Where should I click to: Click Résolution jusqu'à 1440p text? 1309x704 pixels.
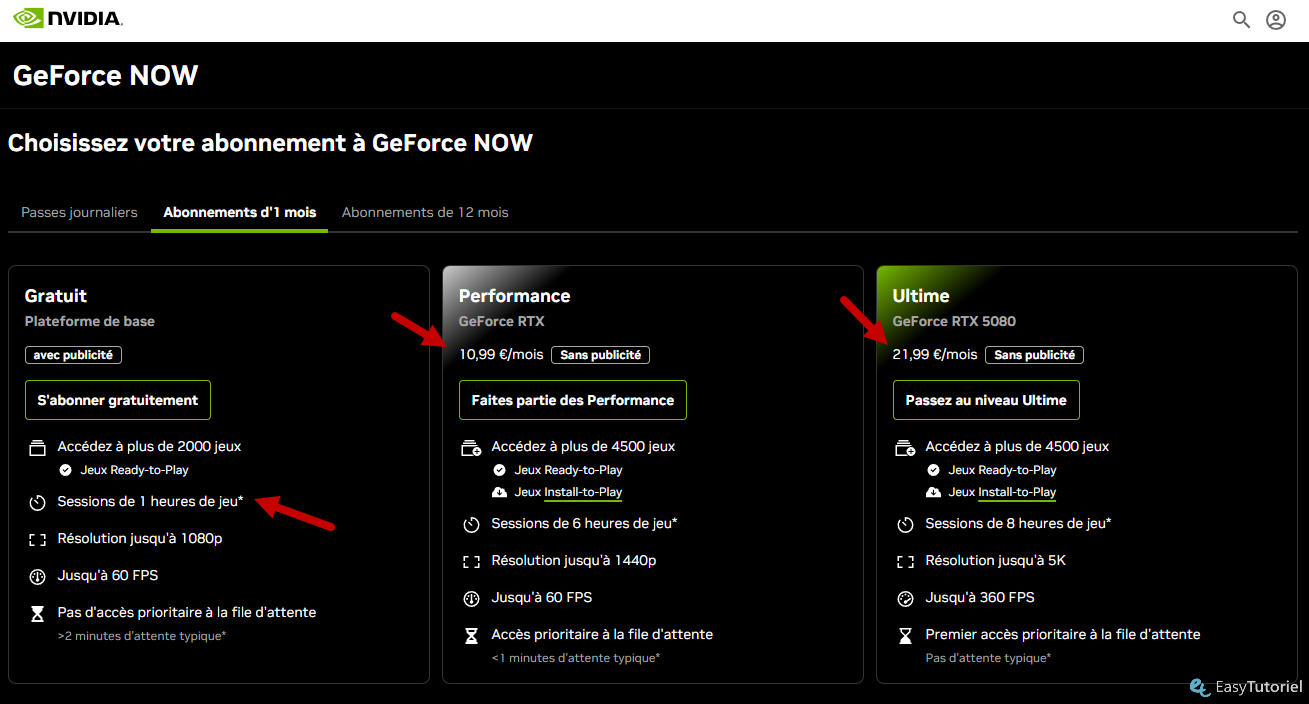click(x=574, y=560)
